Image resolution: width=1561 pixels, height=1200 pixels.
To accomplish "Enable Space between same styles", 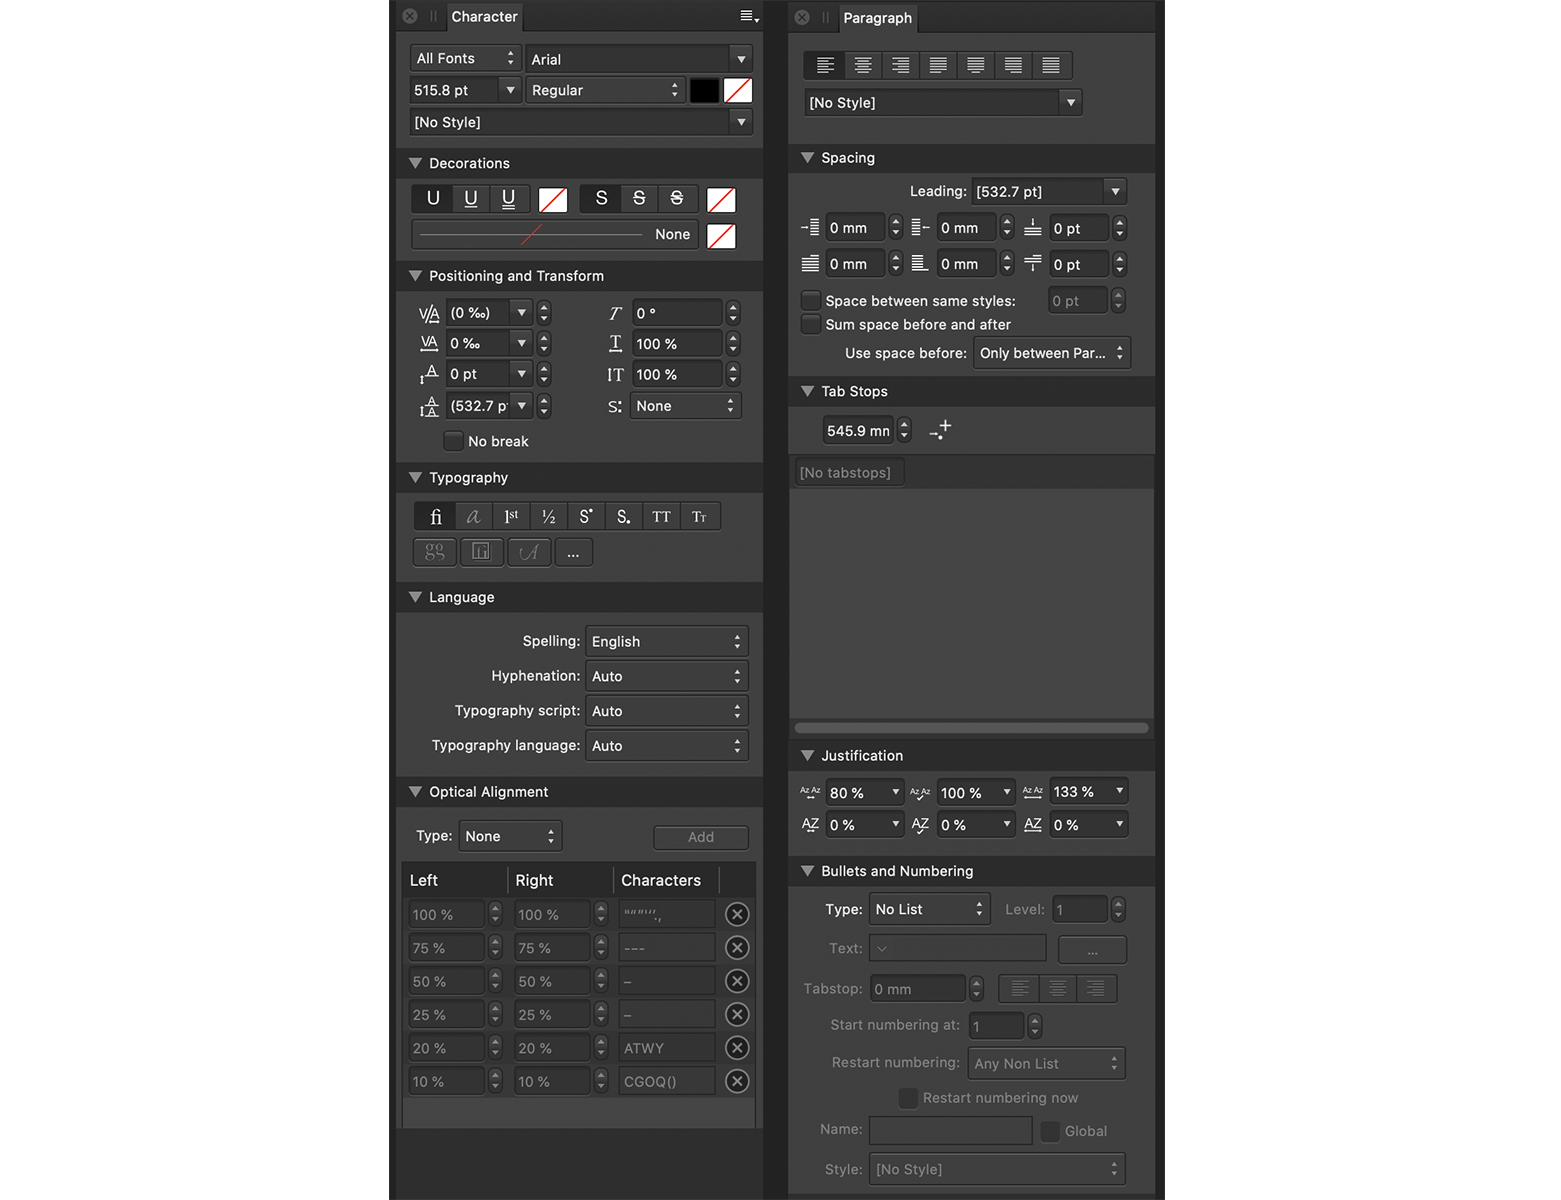I will [810, 300].
